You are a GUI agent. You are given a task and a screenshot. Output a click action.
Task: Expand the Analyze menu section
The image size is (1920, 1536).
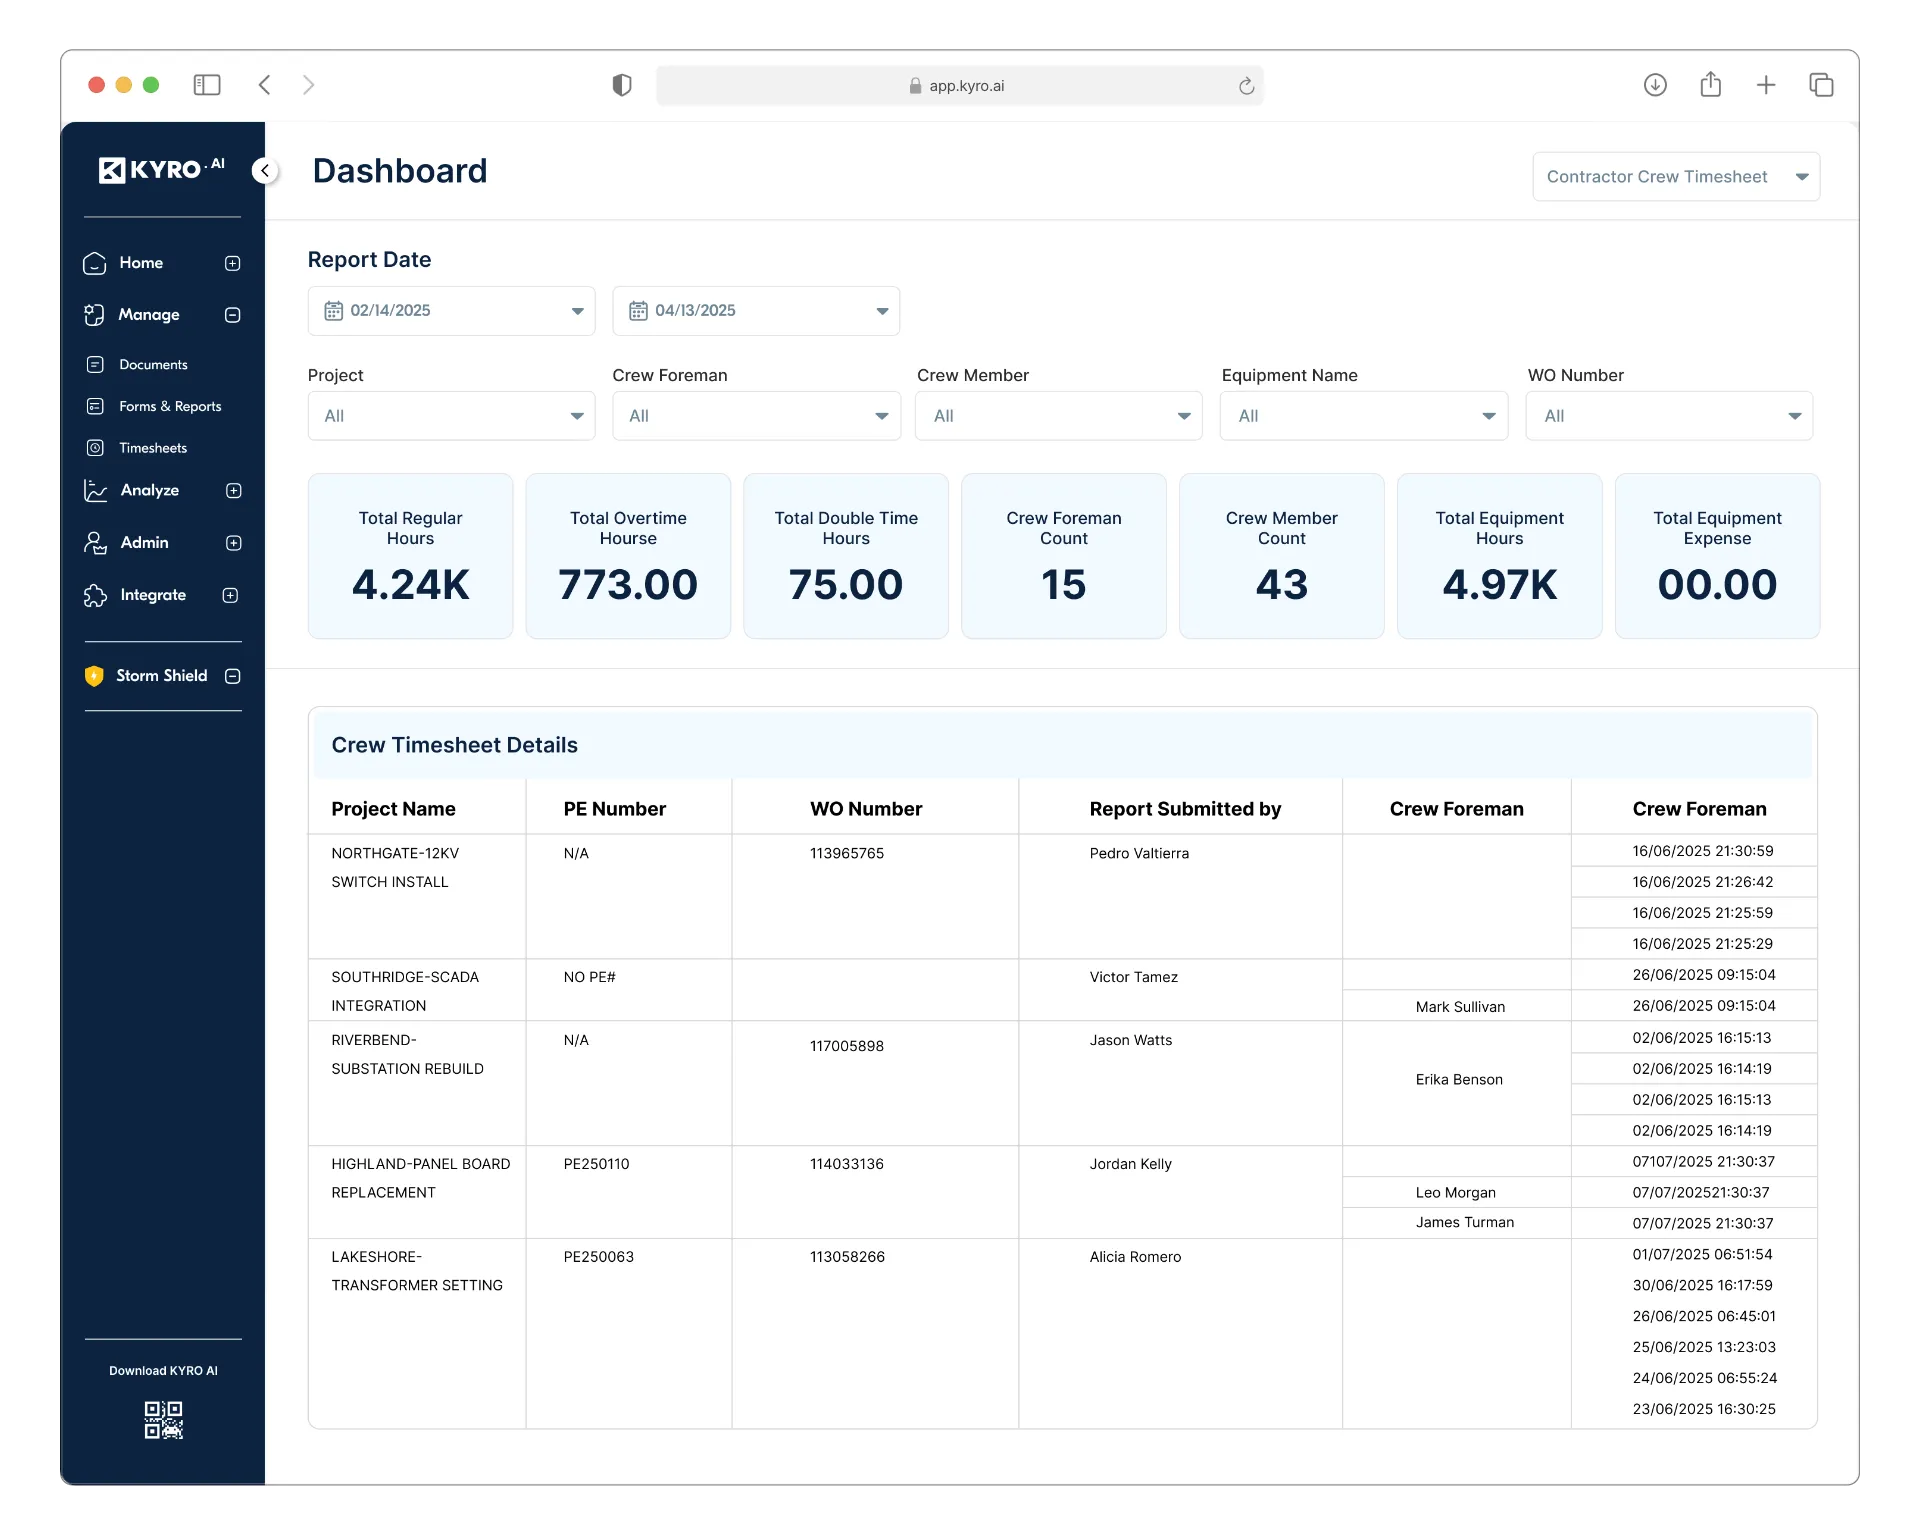pos(234,491)
